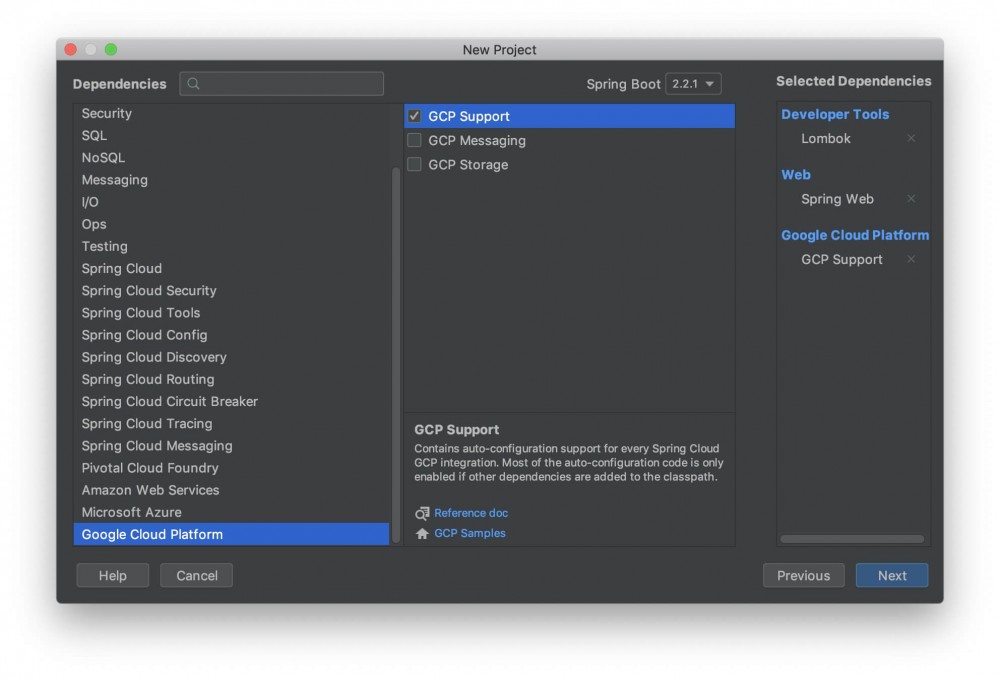
Task: Select the NoSQL category
Action: coord(103,158)
